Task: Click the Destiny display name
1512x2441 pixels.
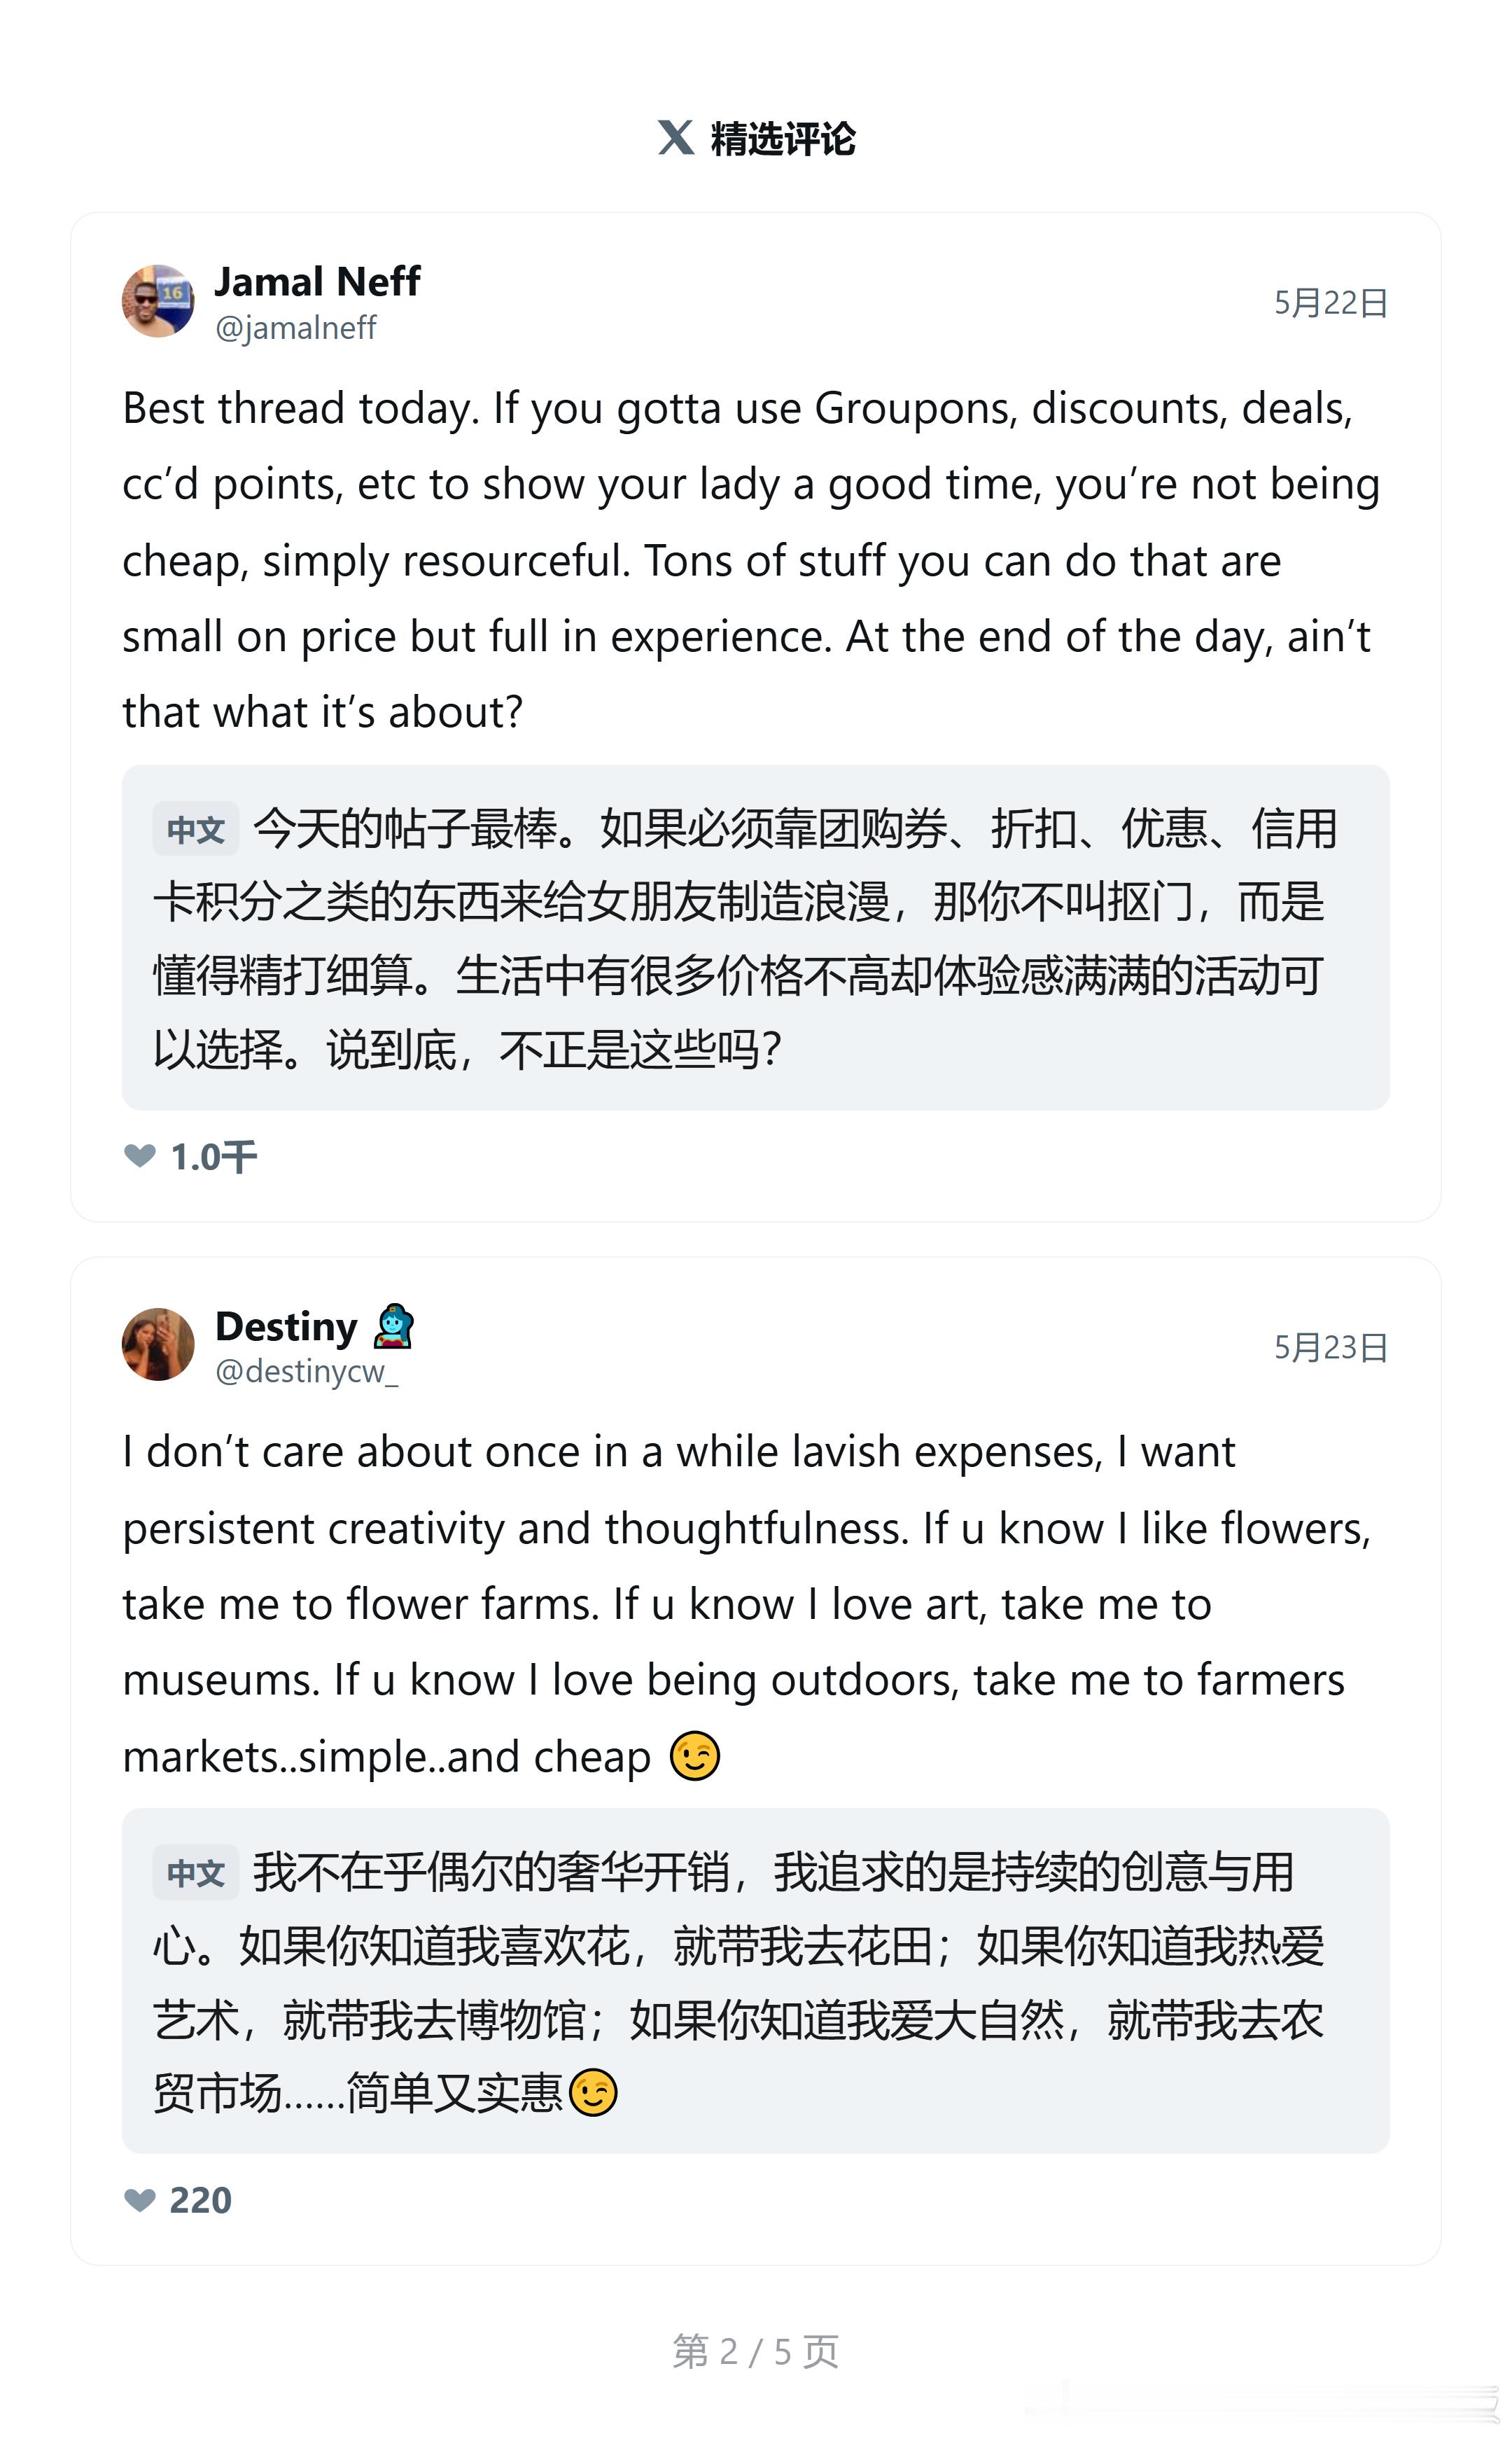Action: click(287, 1326)
